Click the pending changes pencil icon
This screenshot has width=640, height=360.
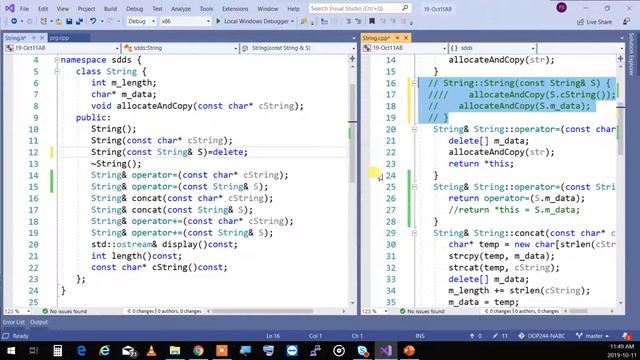pos(500,336)
